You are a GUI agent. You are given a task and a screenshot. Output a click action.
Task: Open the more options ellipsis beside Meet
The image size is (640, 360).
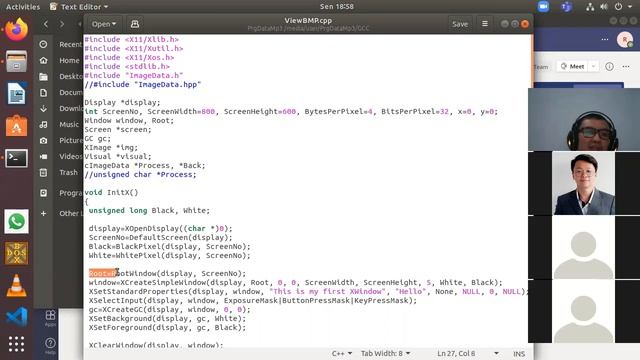(x=626, y=66)
